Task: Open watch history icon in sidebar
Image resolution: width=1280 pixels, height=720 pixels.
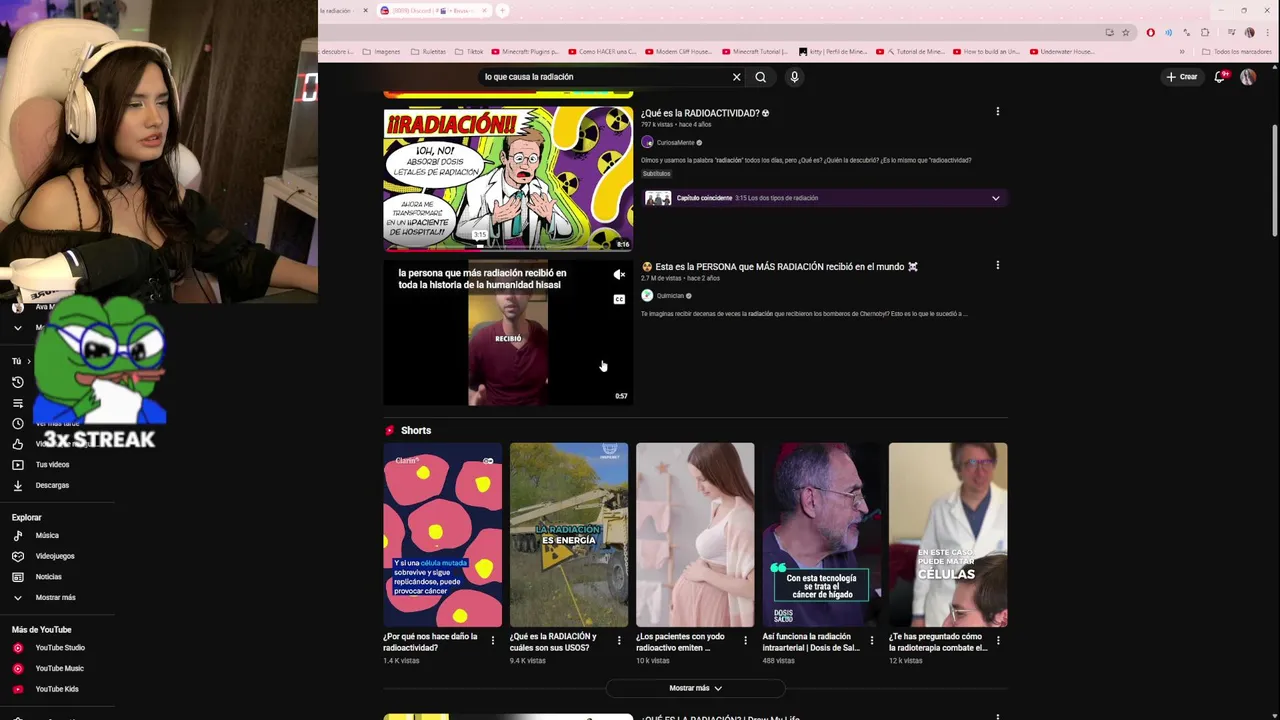Action: click(17, 382)
